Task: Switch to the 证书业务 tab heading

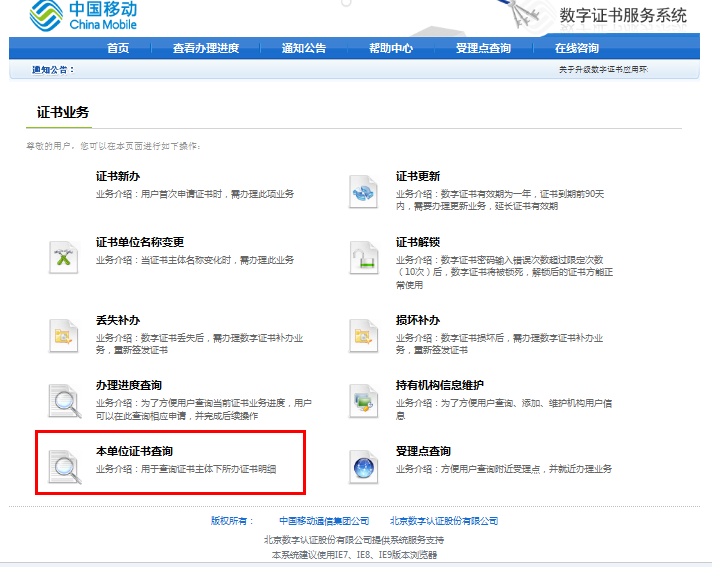Action: 62,112
